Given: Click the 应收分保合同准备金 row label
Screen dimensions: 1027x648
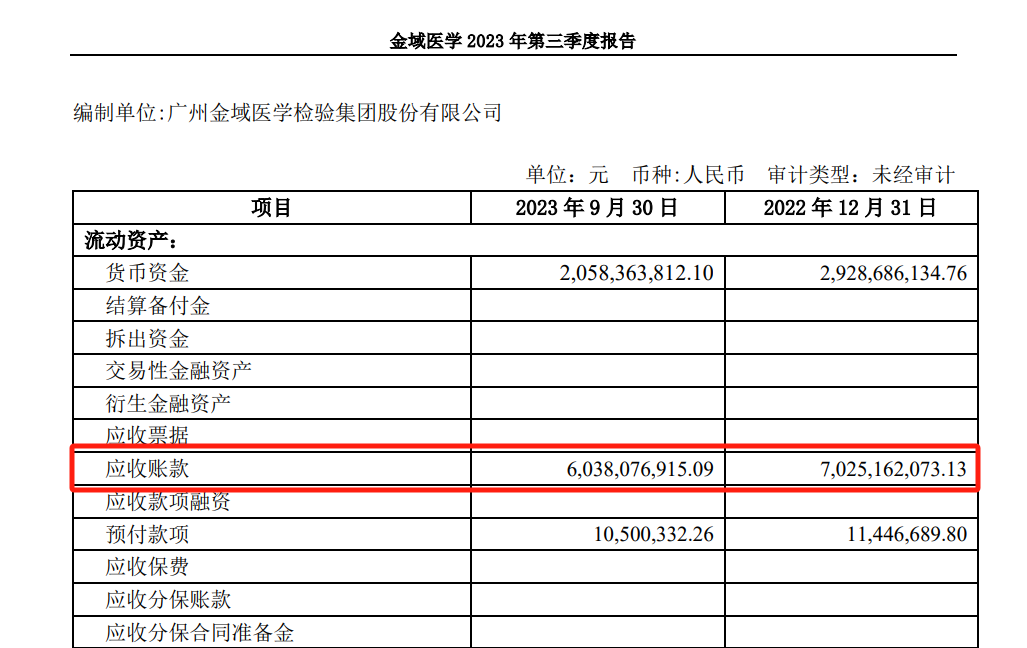Looking at the screenshot, I should (x=200, y=632).
